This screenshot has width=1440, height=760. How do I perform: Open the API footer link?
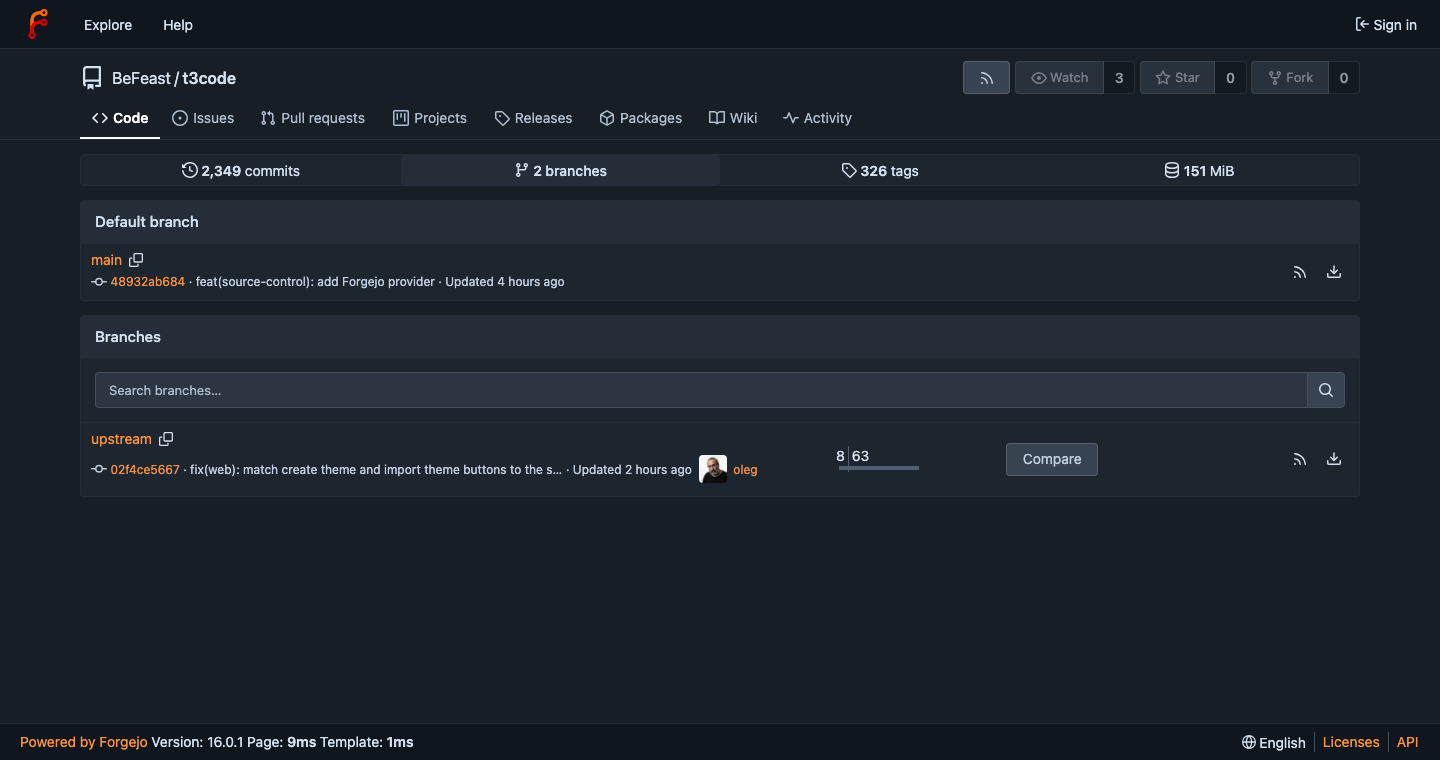tap(1408, 742)
